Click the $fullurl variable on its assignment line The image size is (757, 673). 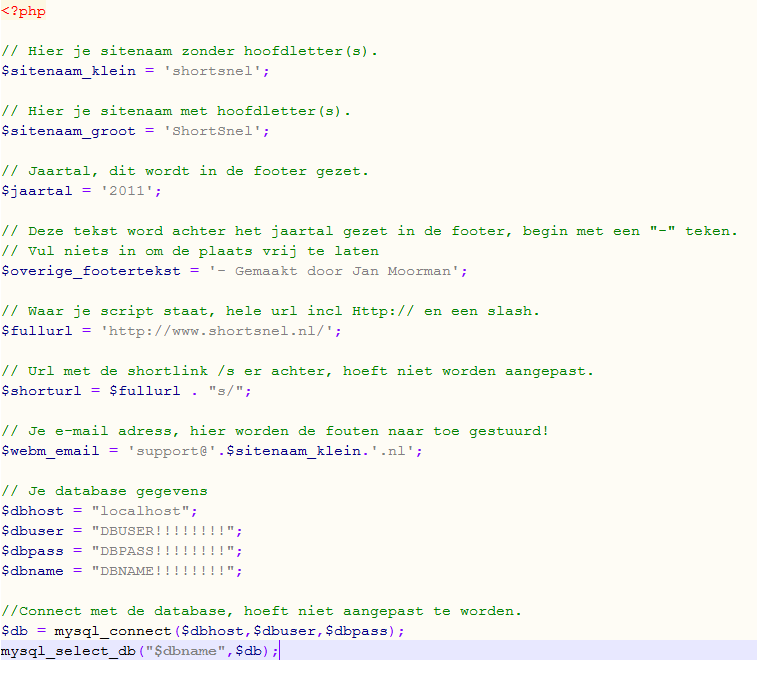pos(37,331)
